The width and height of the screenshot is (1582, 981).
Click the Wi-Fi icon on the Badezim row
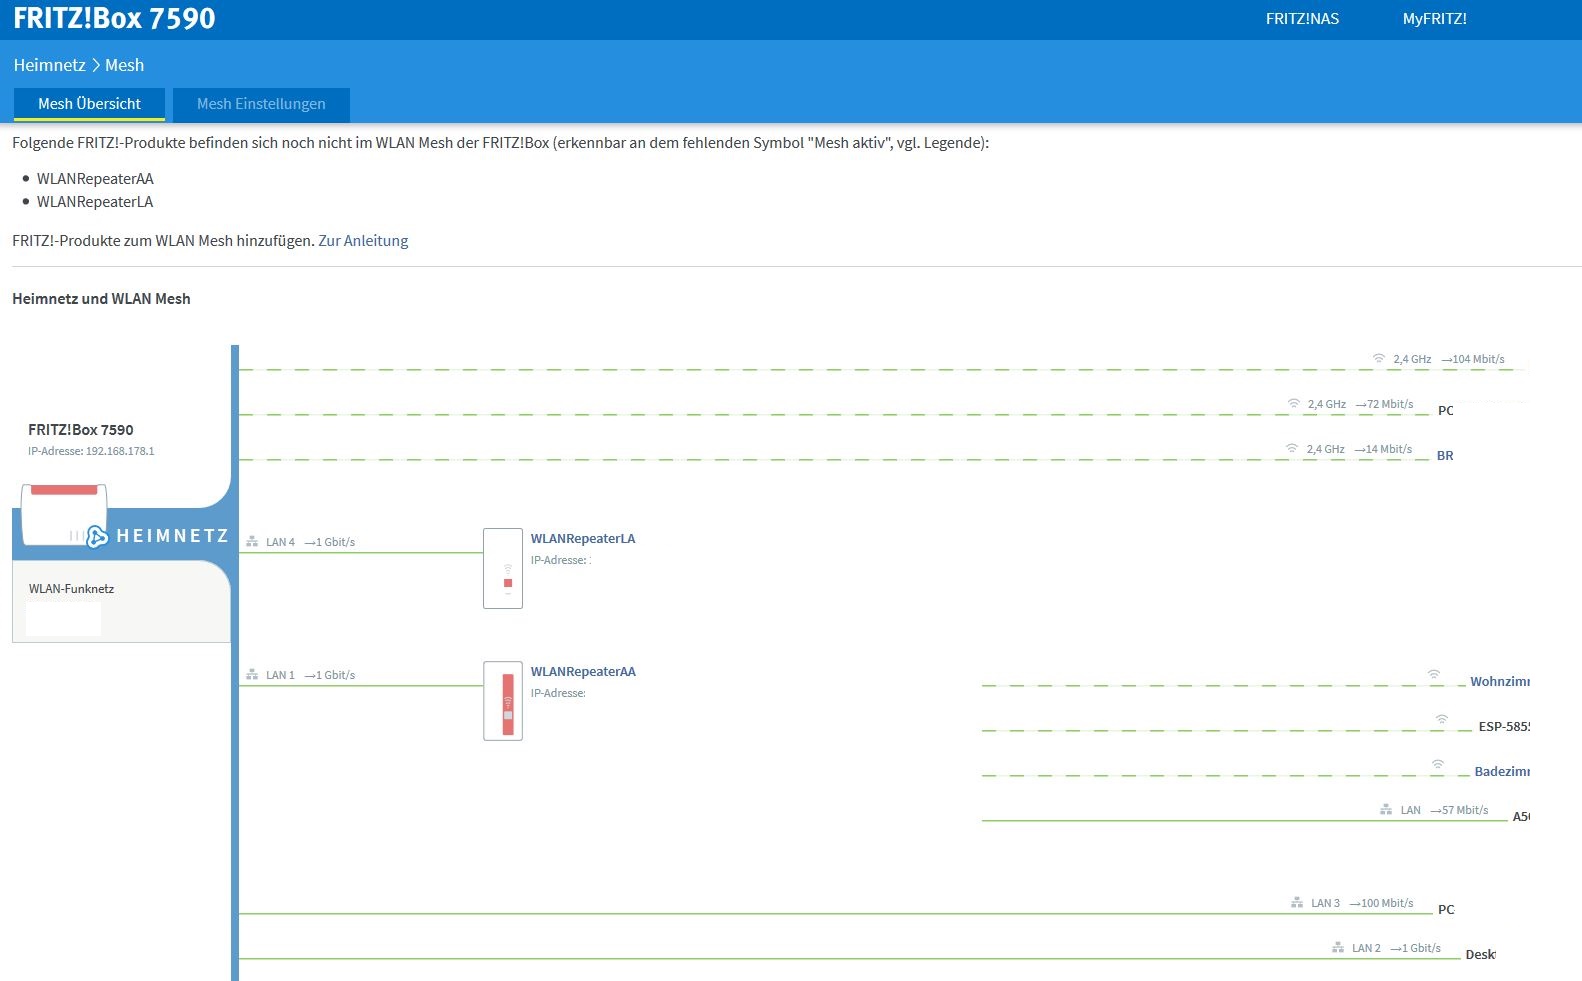pos(1438,765)
